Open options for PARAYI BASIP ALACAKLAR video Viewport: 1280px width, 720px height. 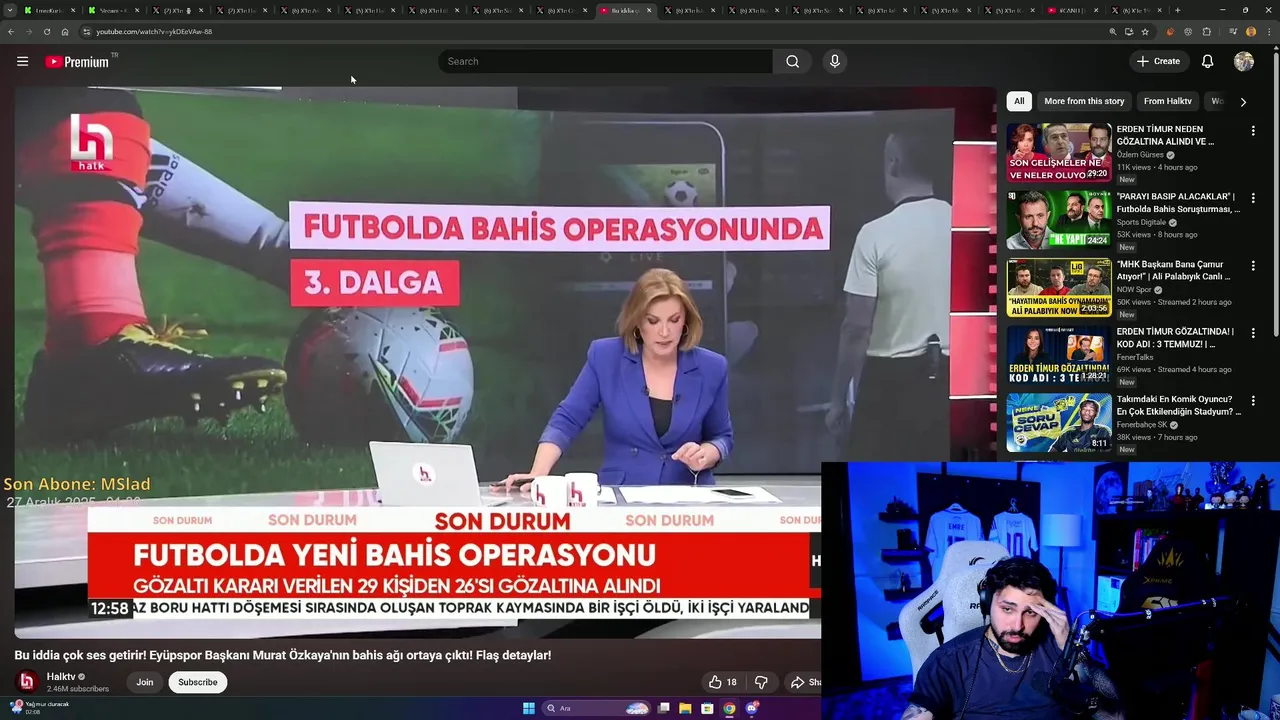click(x=1253, y=198)
